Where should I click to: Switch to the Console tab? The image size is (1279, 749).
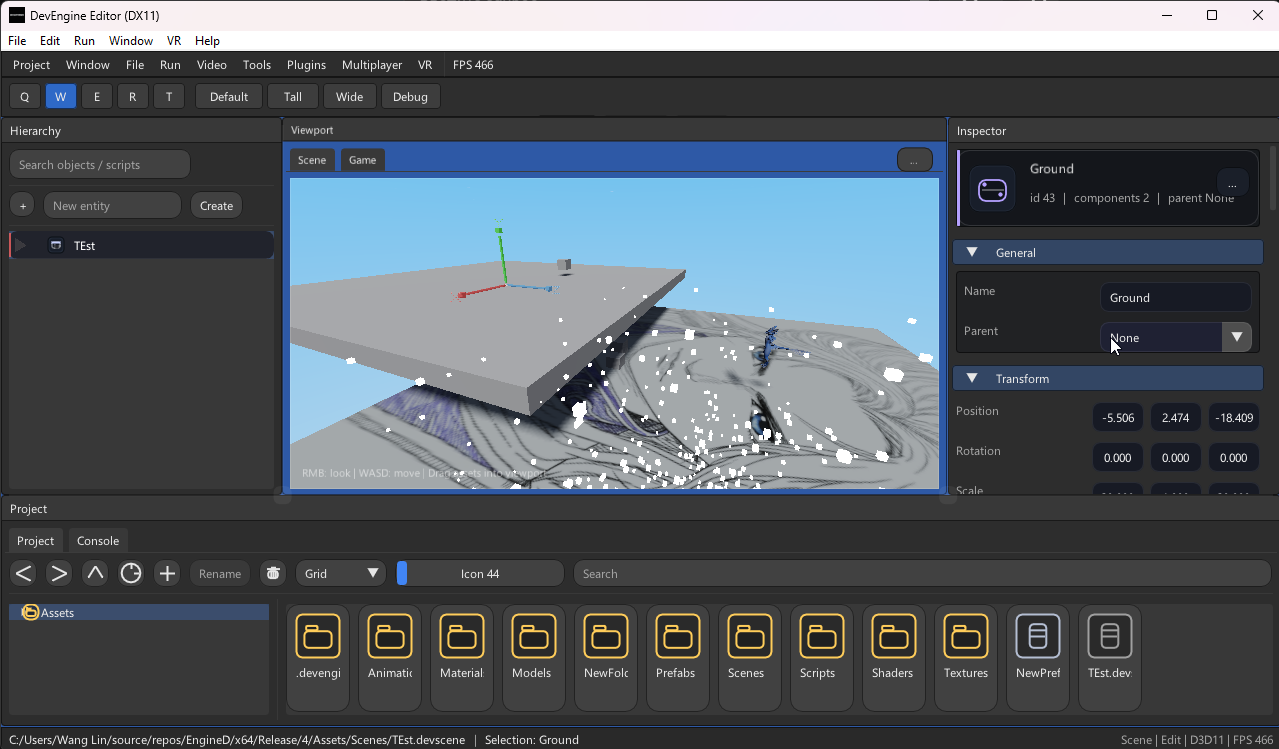[98, 540]
